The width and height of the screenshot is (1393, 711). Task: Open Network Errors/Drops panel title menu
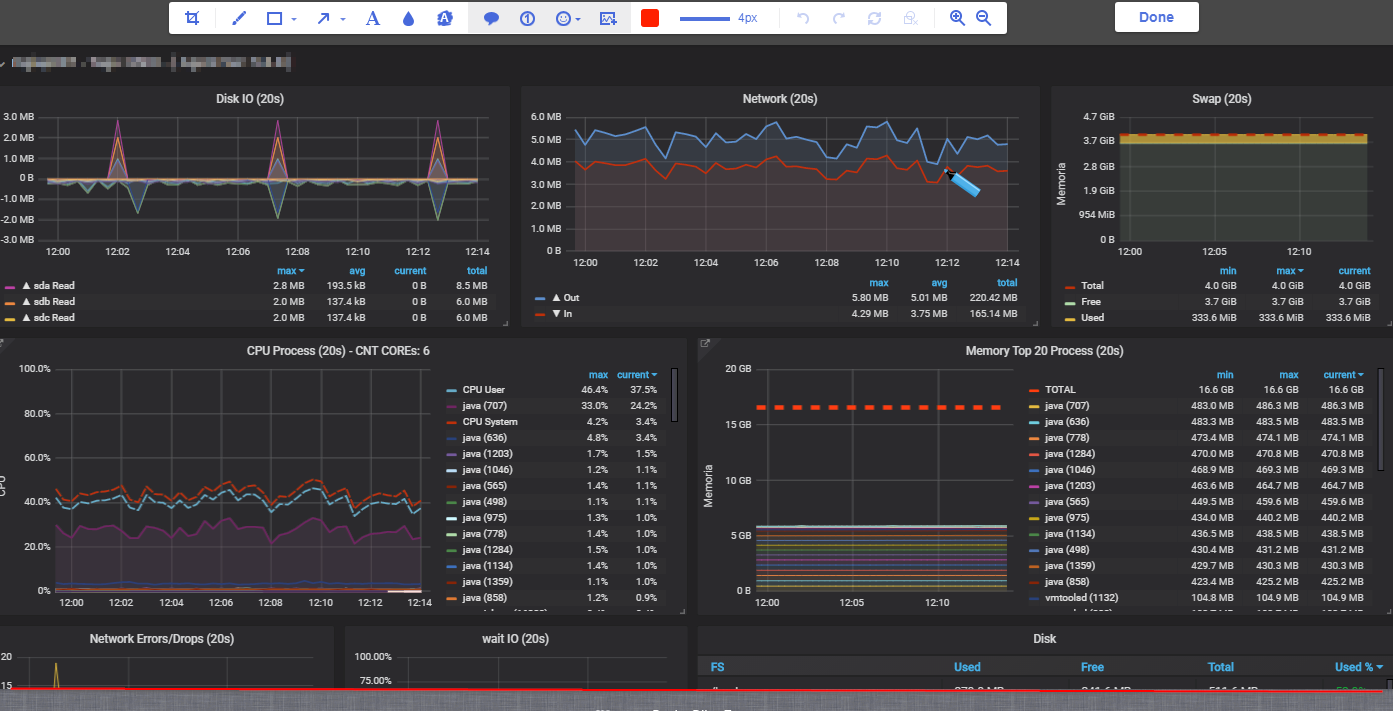point(162,638)
